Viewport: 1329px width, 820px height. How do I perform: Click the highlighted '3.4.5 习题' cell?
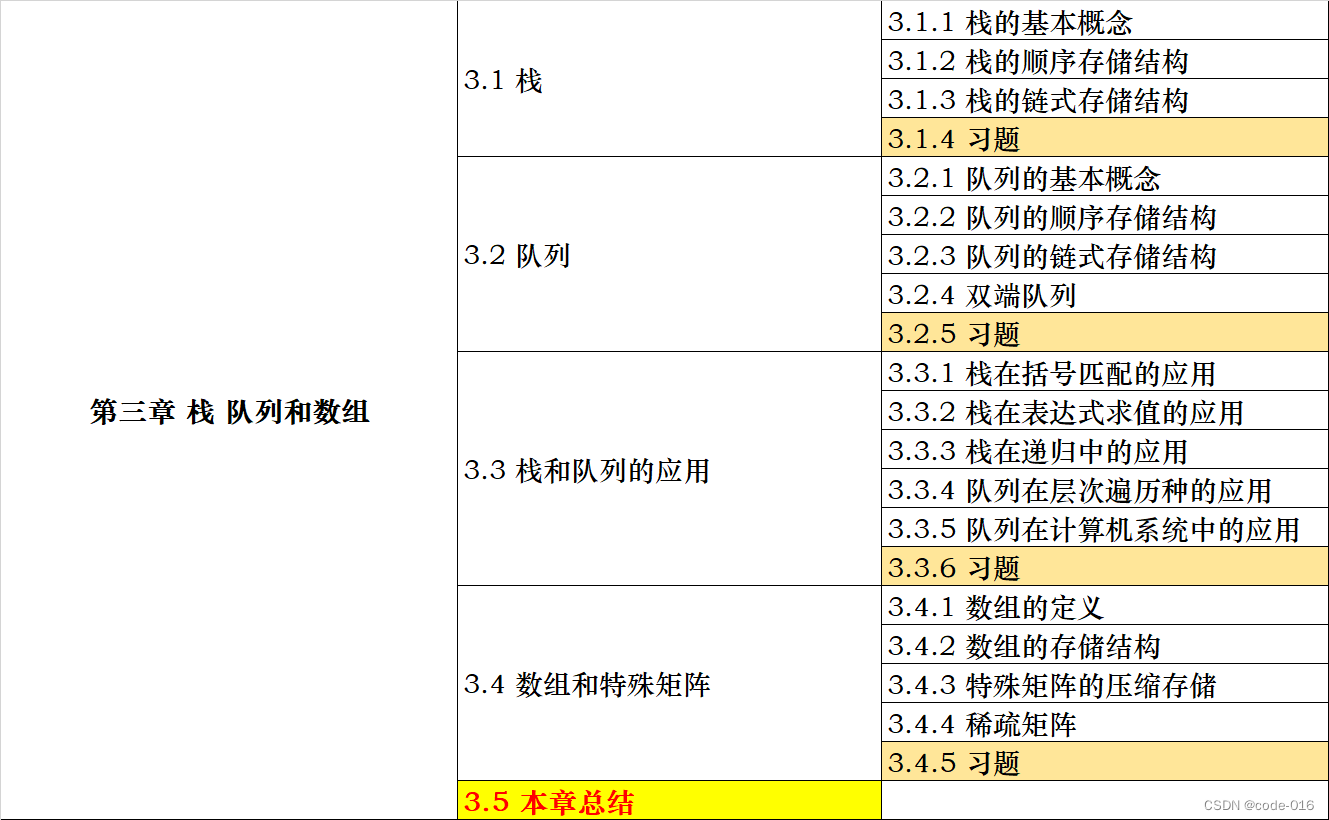tap(1105, 762)
